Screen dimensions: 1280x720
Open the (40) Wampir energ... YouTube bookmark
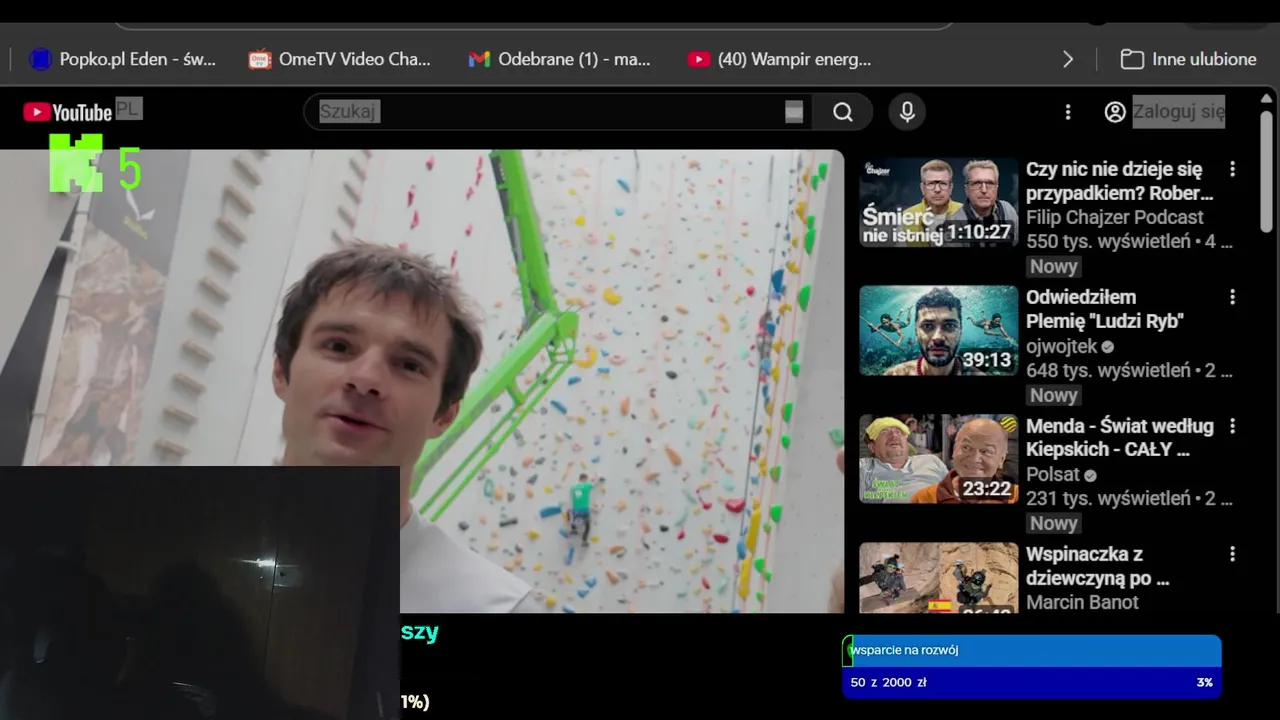pyautogui.click(x=779, y=59)
